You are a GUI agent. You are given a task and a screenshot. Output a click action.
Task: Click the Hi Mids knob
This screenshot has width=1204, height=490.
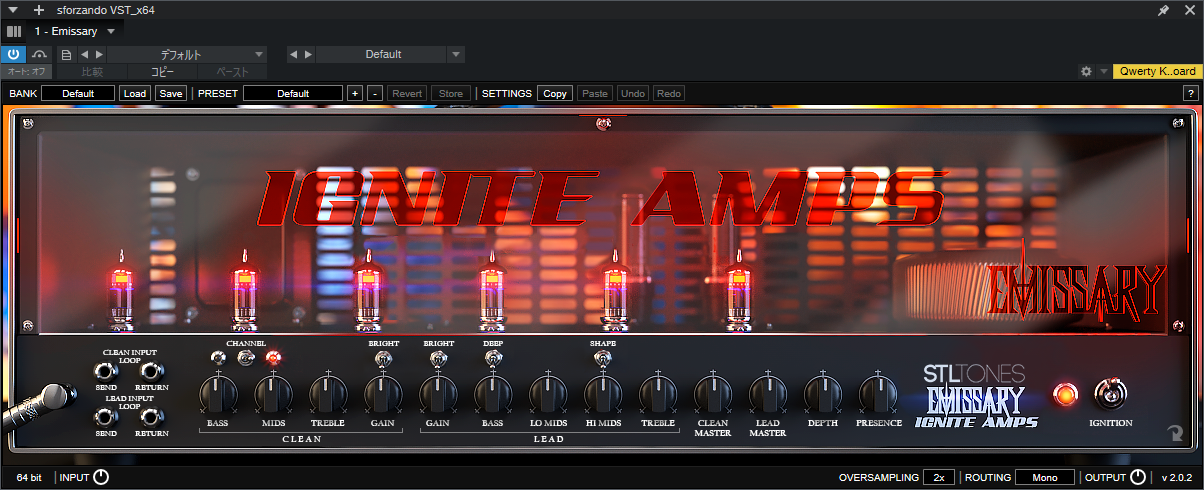(x=603, y=392)
